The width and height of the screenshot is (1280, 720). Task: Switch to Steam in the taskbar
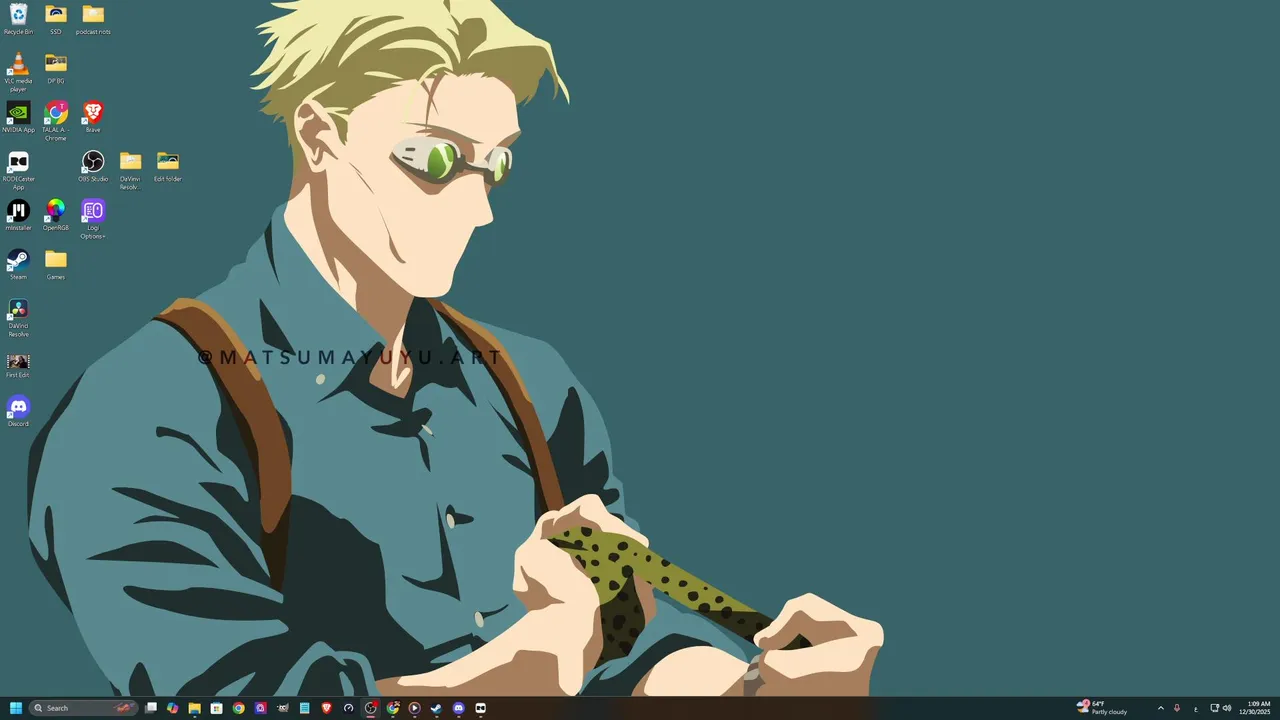point(436,708)
